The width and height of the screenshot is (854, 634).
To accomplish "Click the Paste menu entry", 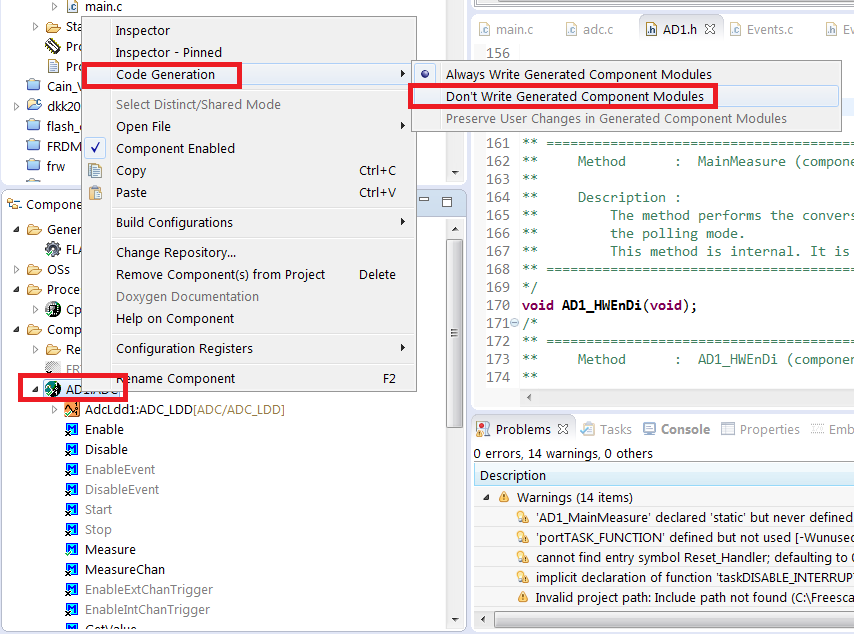I will pos(131,193).
